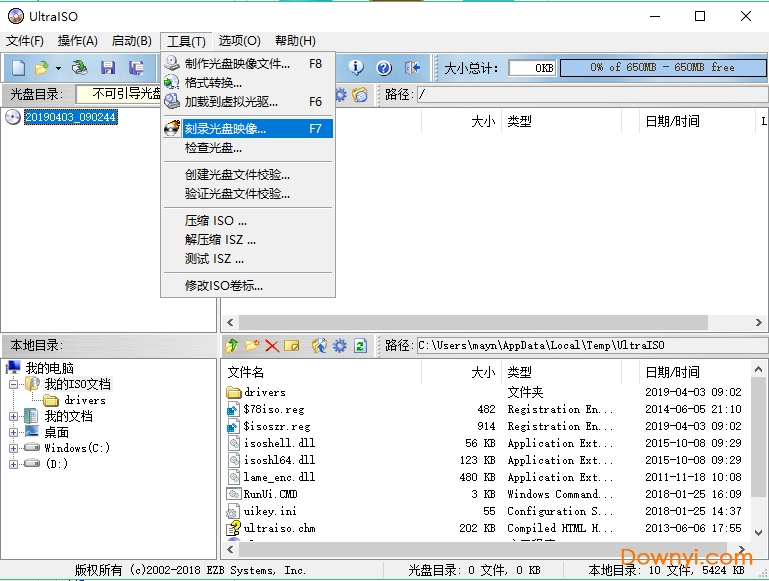Click the capacity bar 0% of 650MB
This screenshot has width=769, height=581.
tap(663, 68)
